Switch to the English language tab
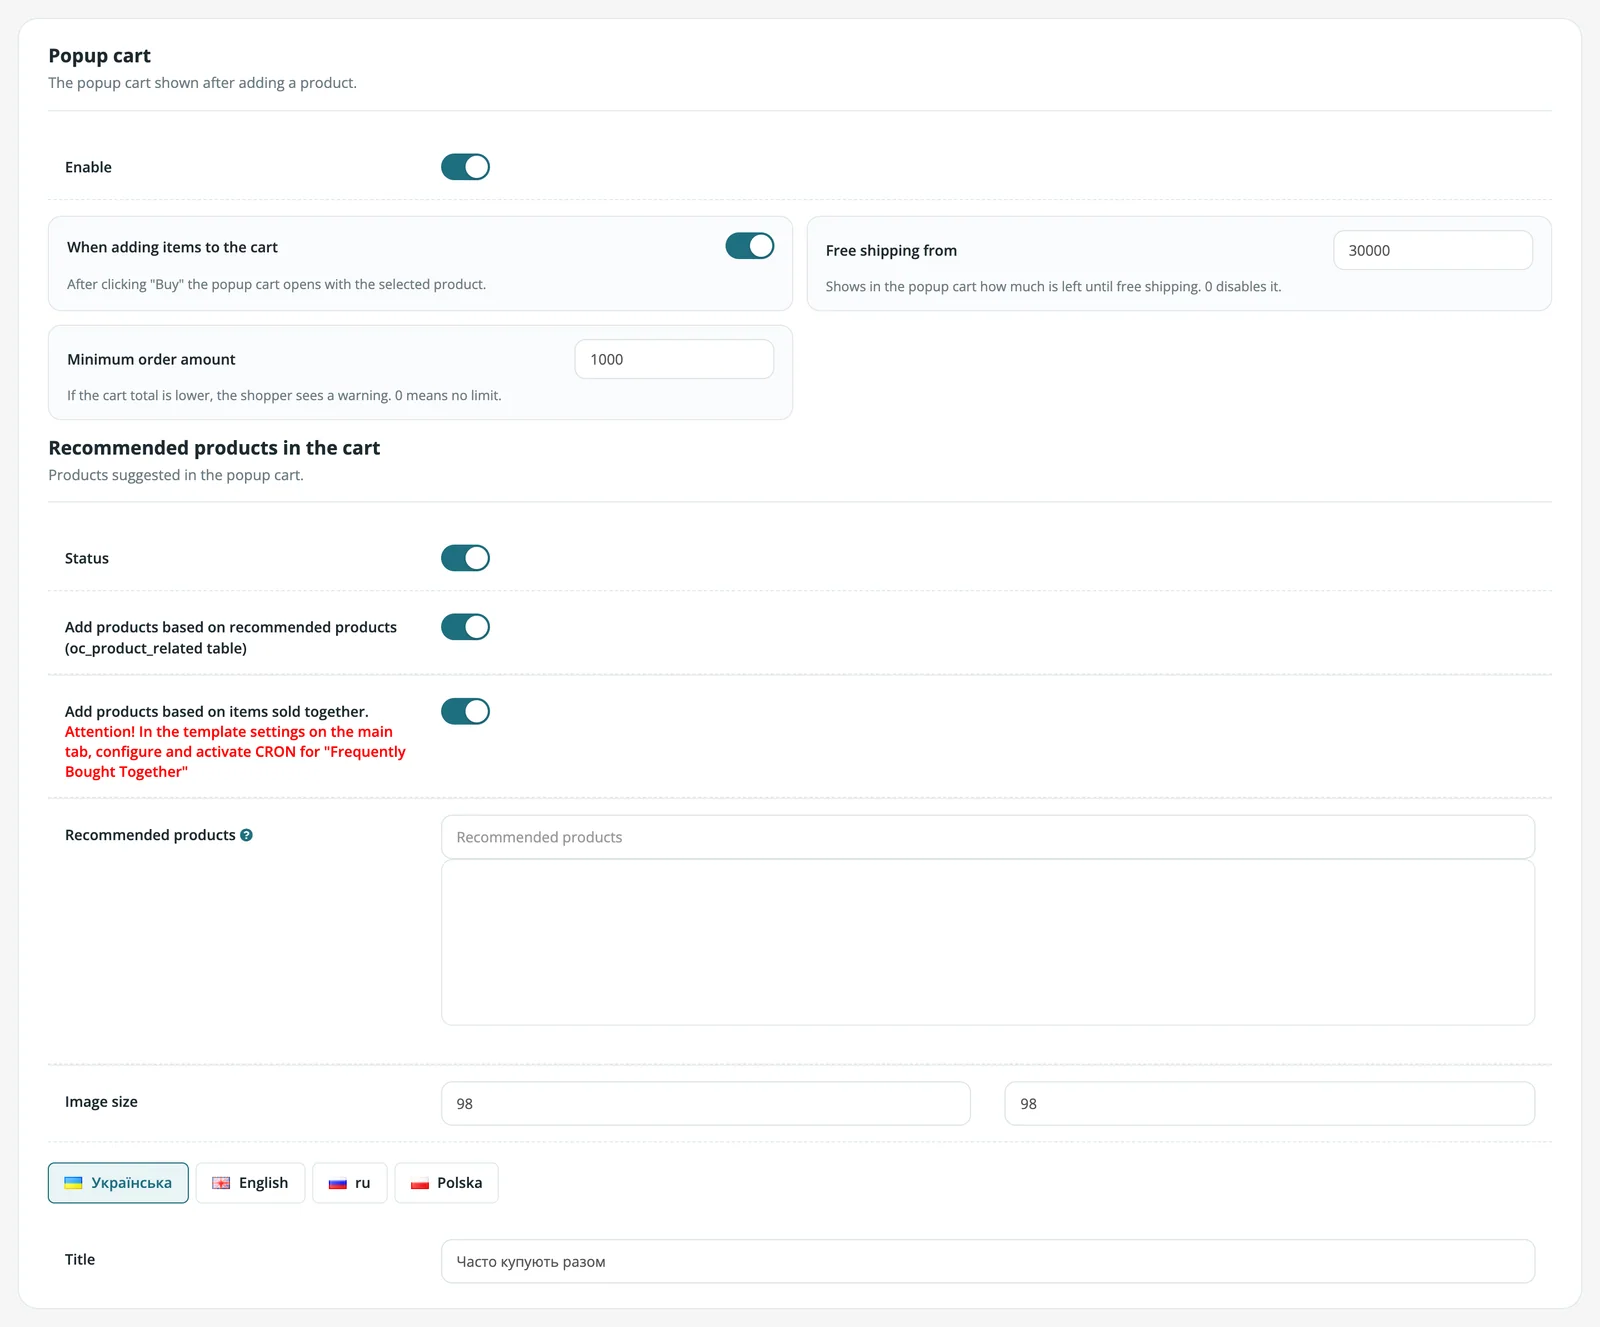1600x1327 pixels. [250, 1183]
